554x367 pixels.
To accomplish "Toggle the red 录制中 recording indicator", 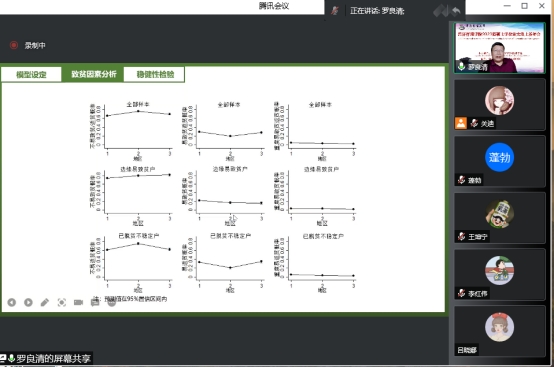I will coord(14,45).
